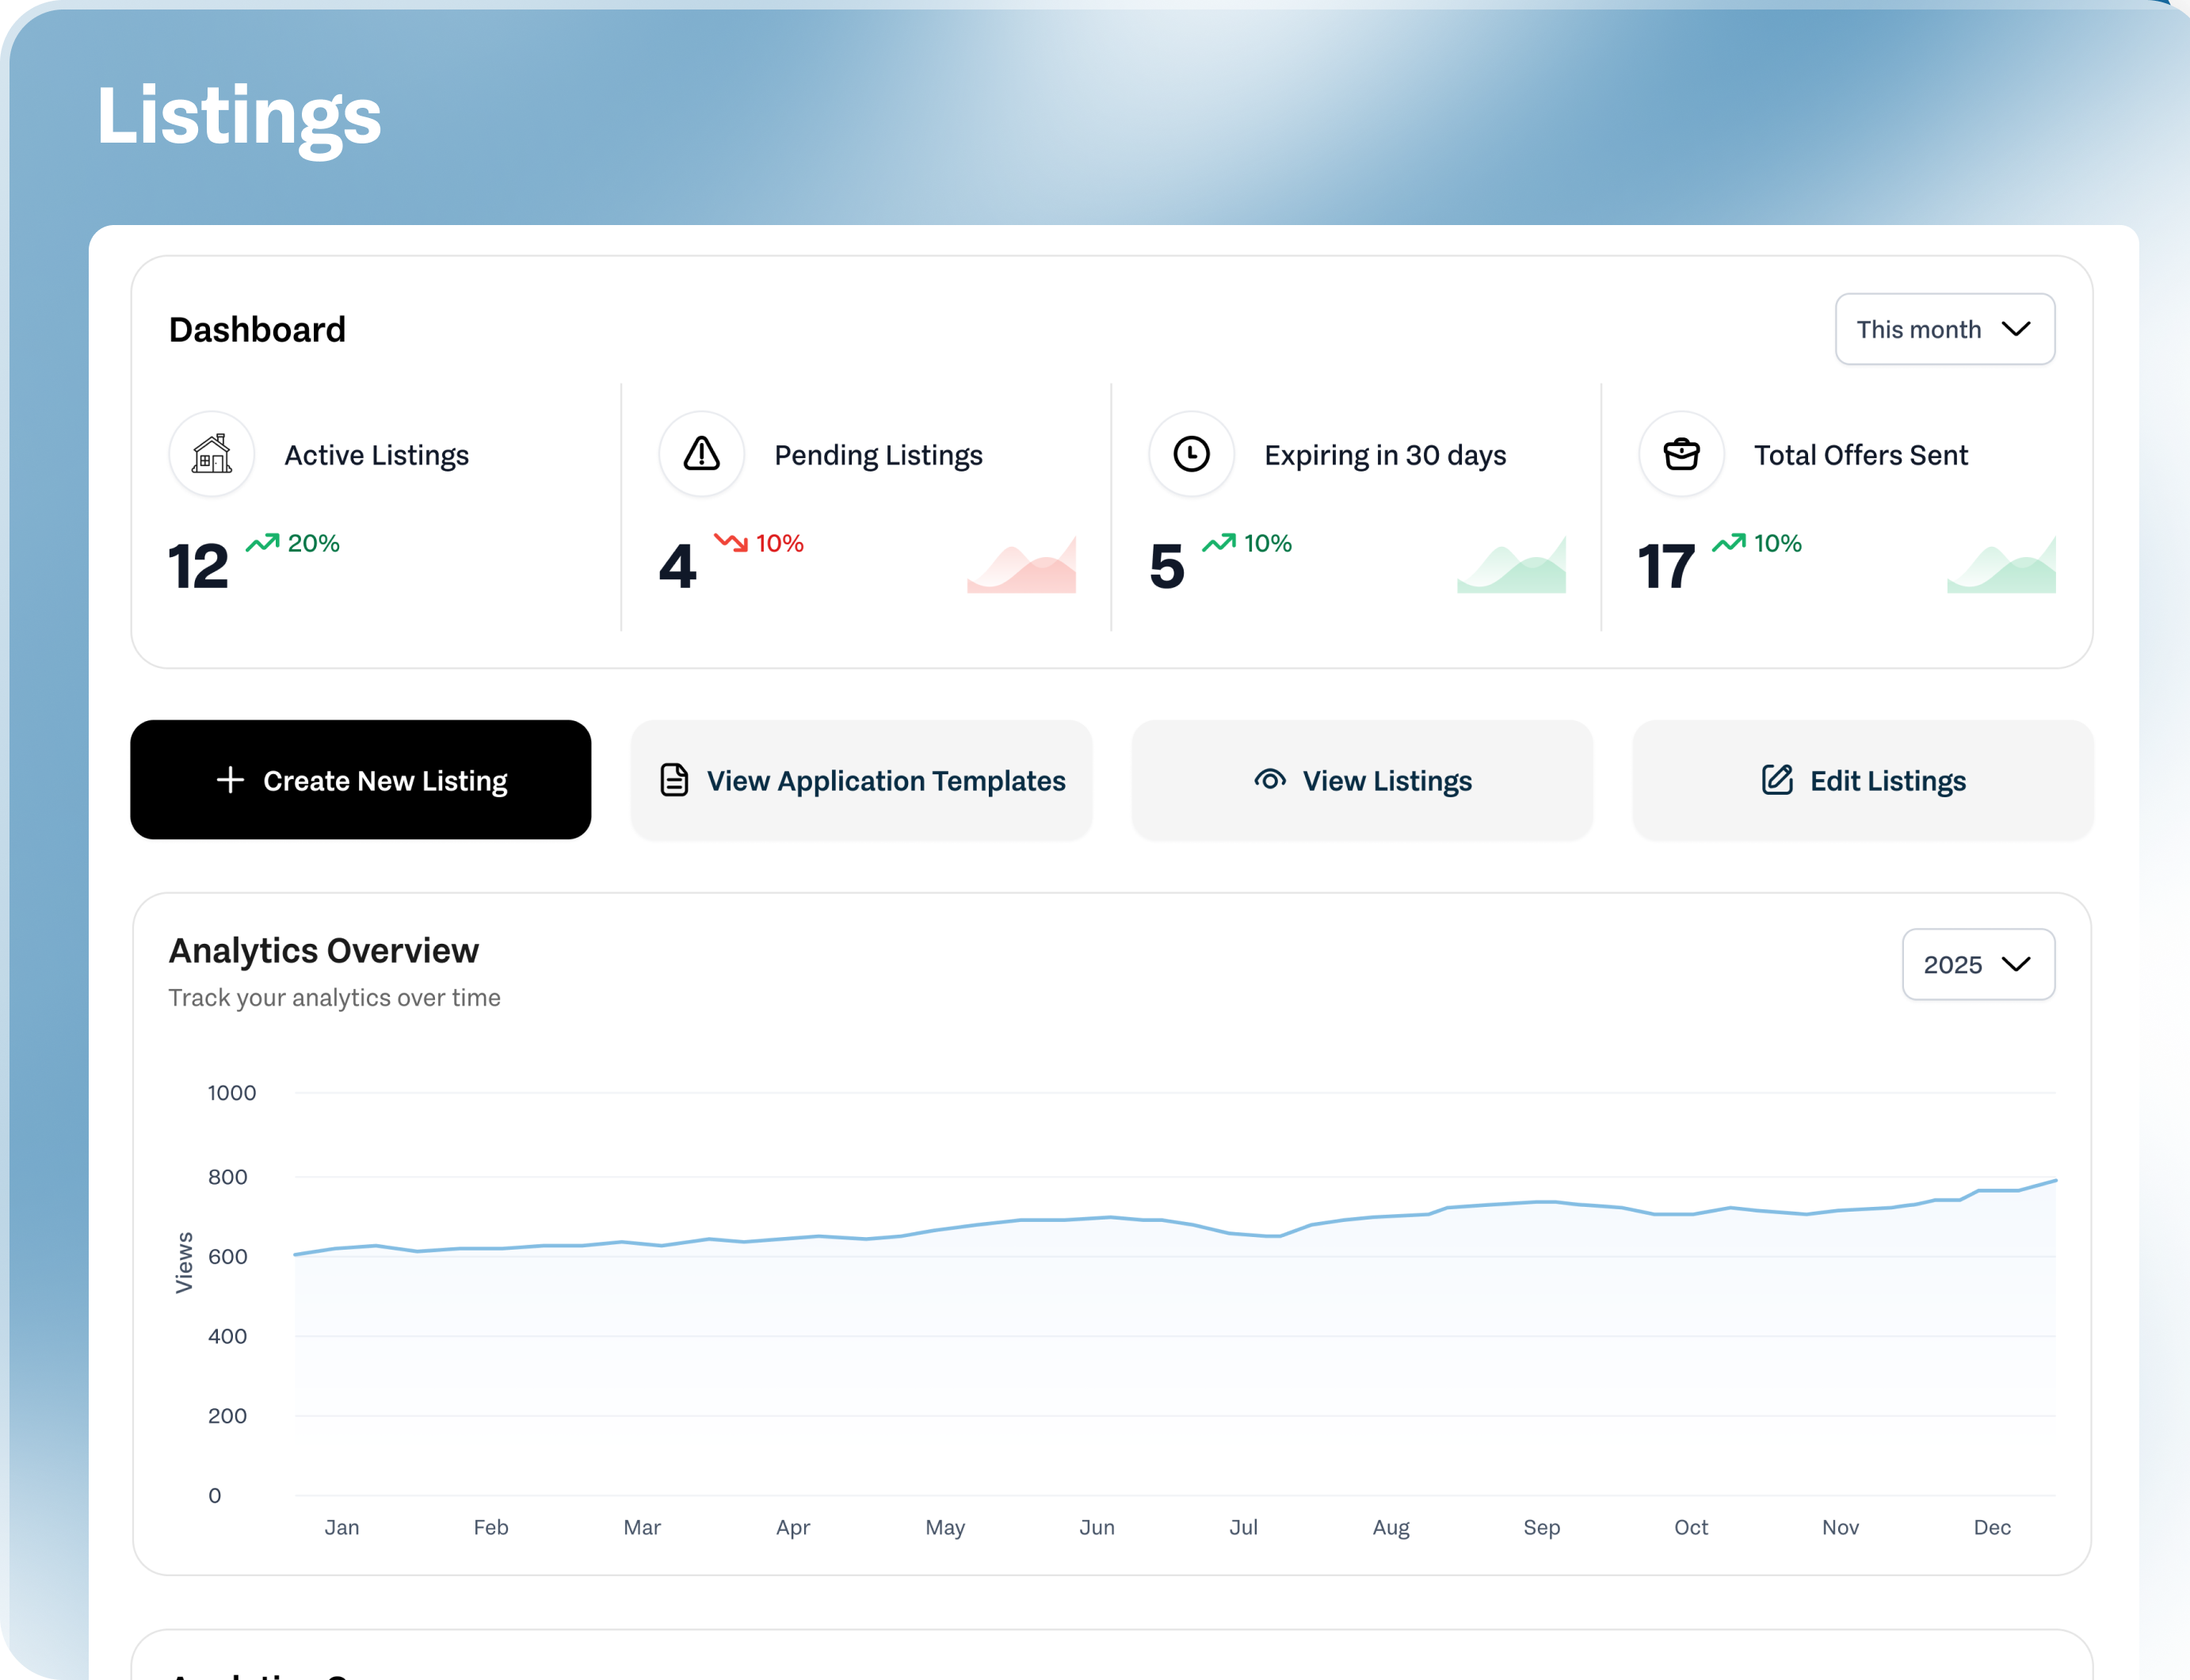Click the 1000 value on the Views axis

coord(232,1093)
